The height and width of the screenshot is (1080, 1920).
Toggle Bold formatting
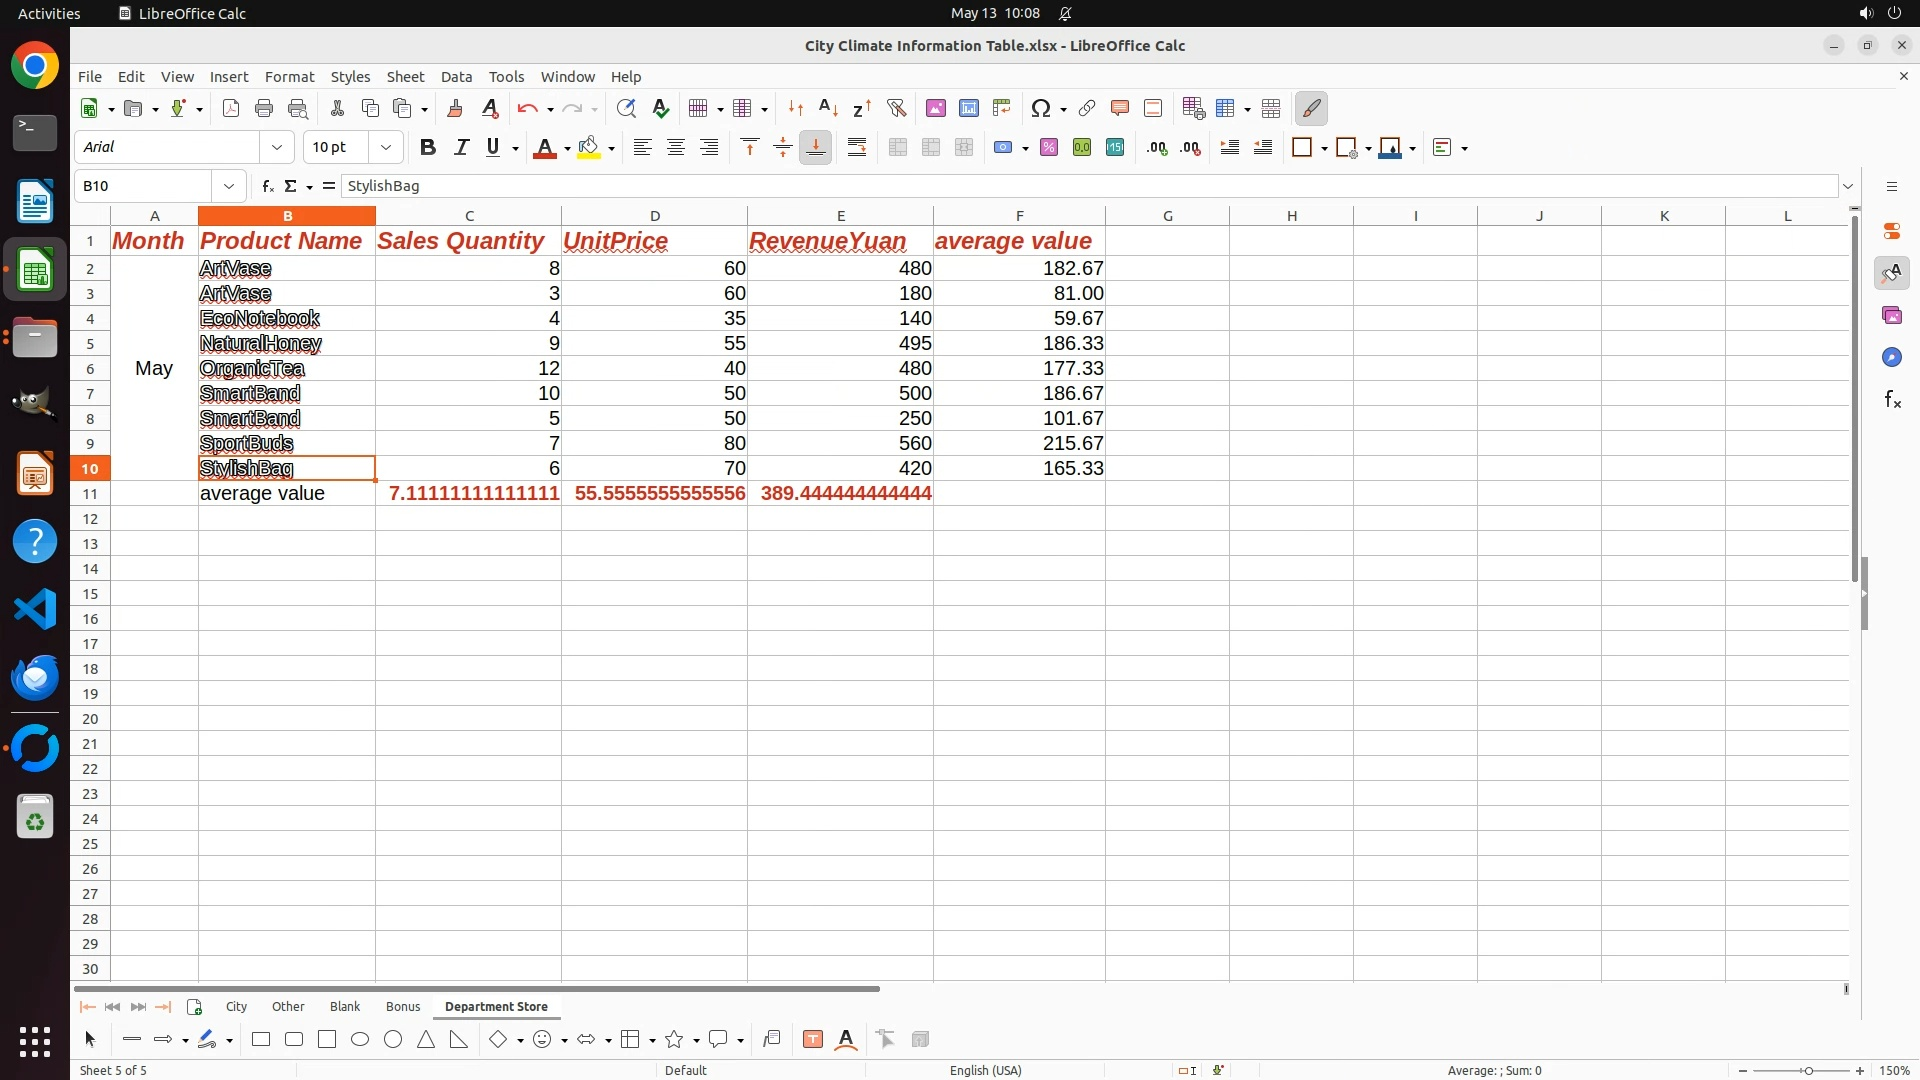[x=428, y=147]
